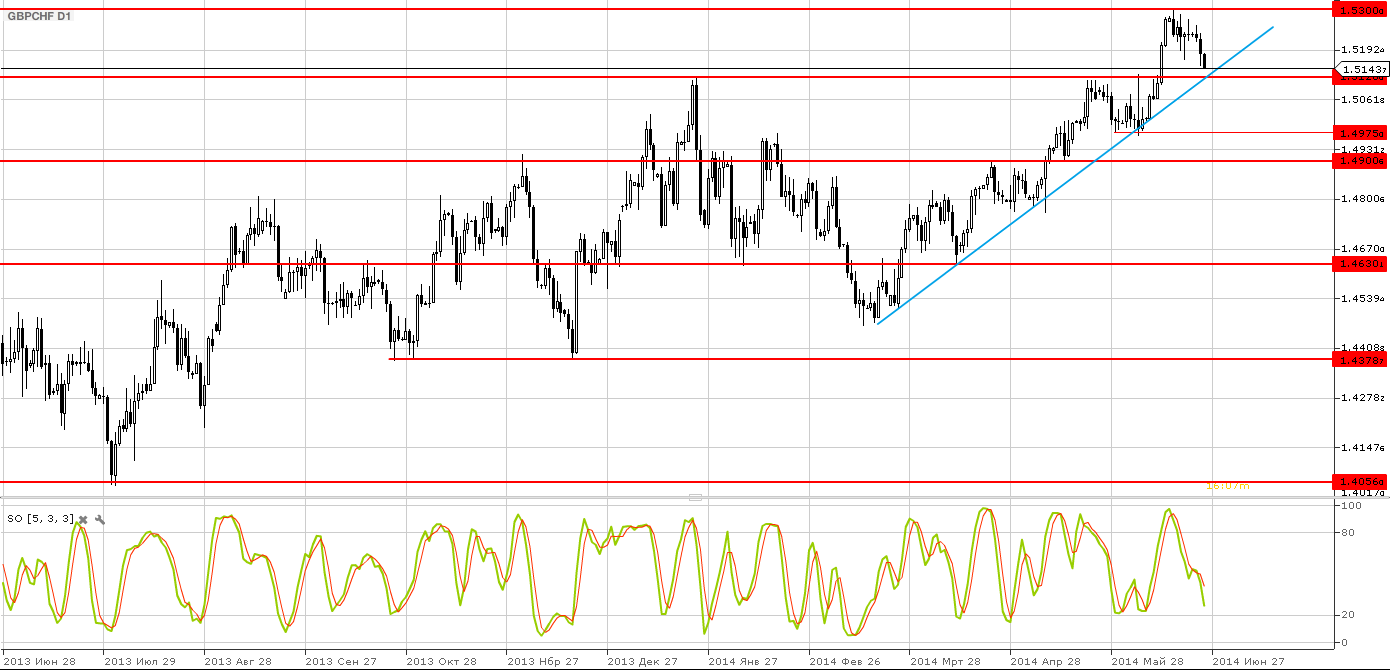Click the 2013 Дек 27 date label

coord(642,662)
